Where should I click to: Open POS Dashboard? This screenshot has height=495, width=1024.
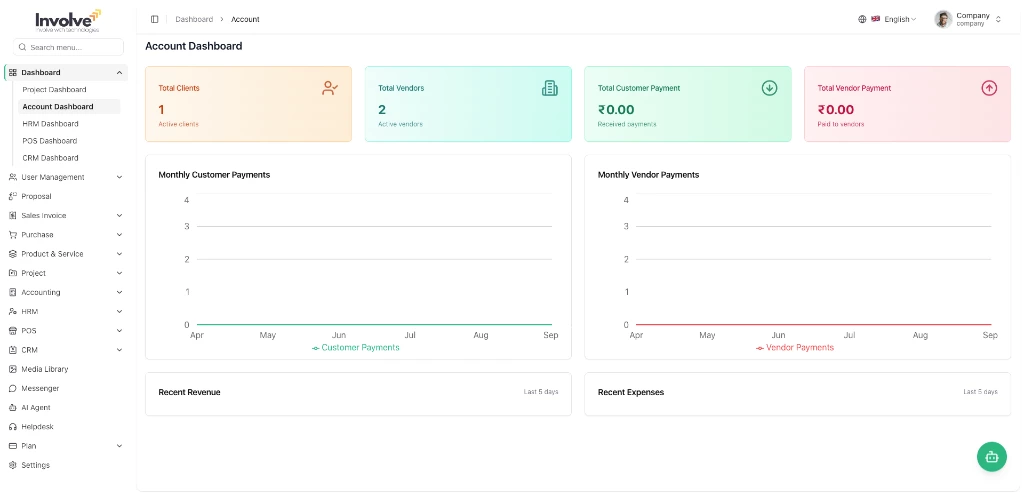pyautogui.click(x=50, y=140)
